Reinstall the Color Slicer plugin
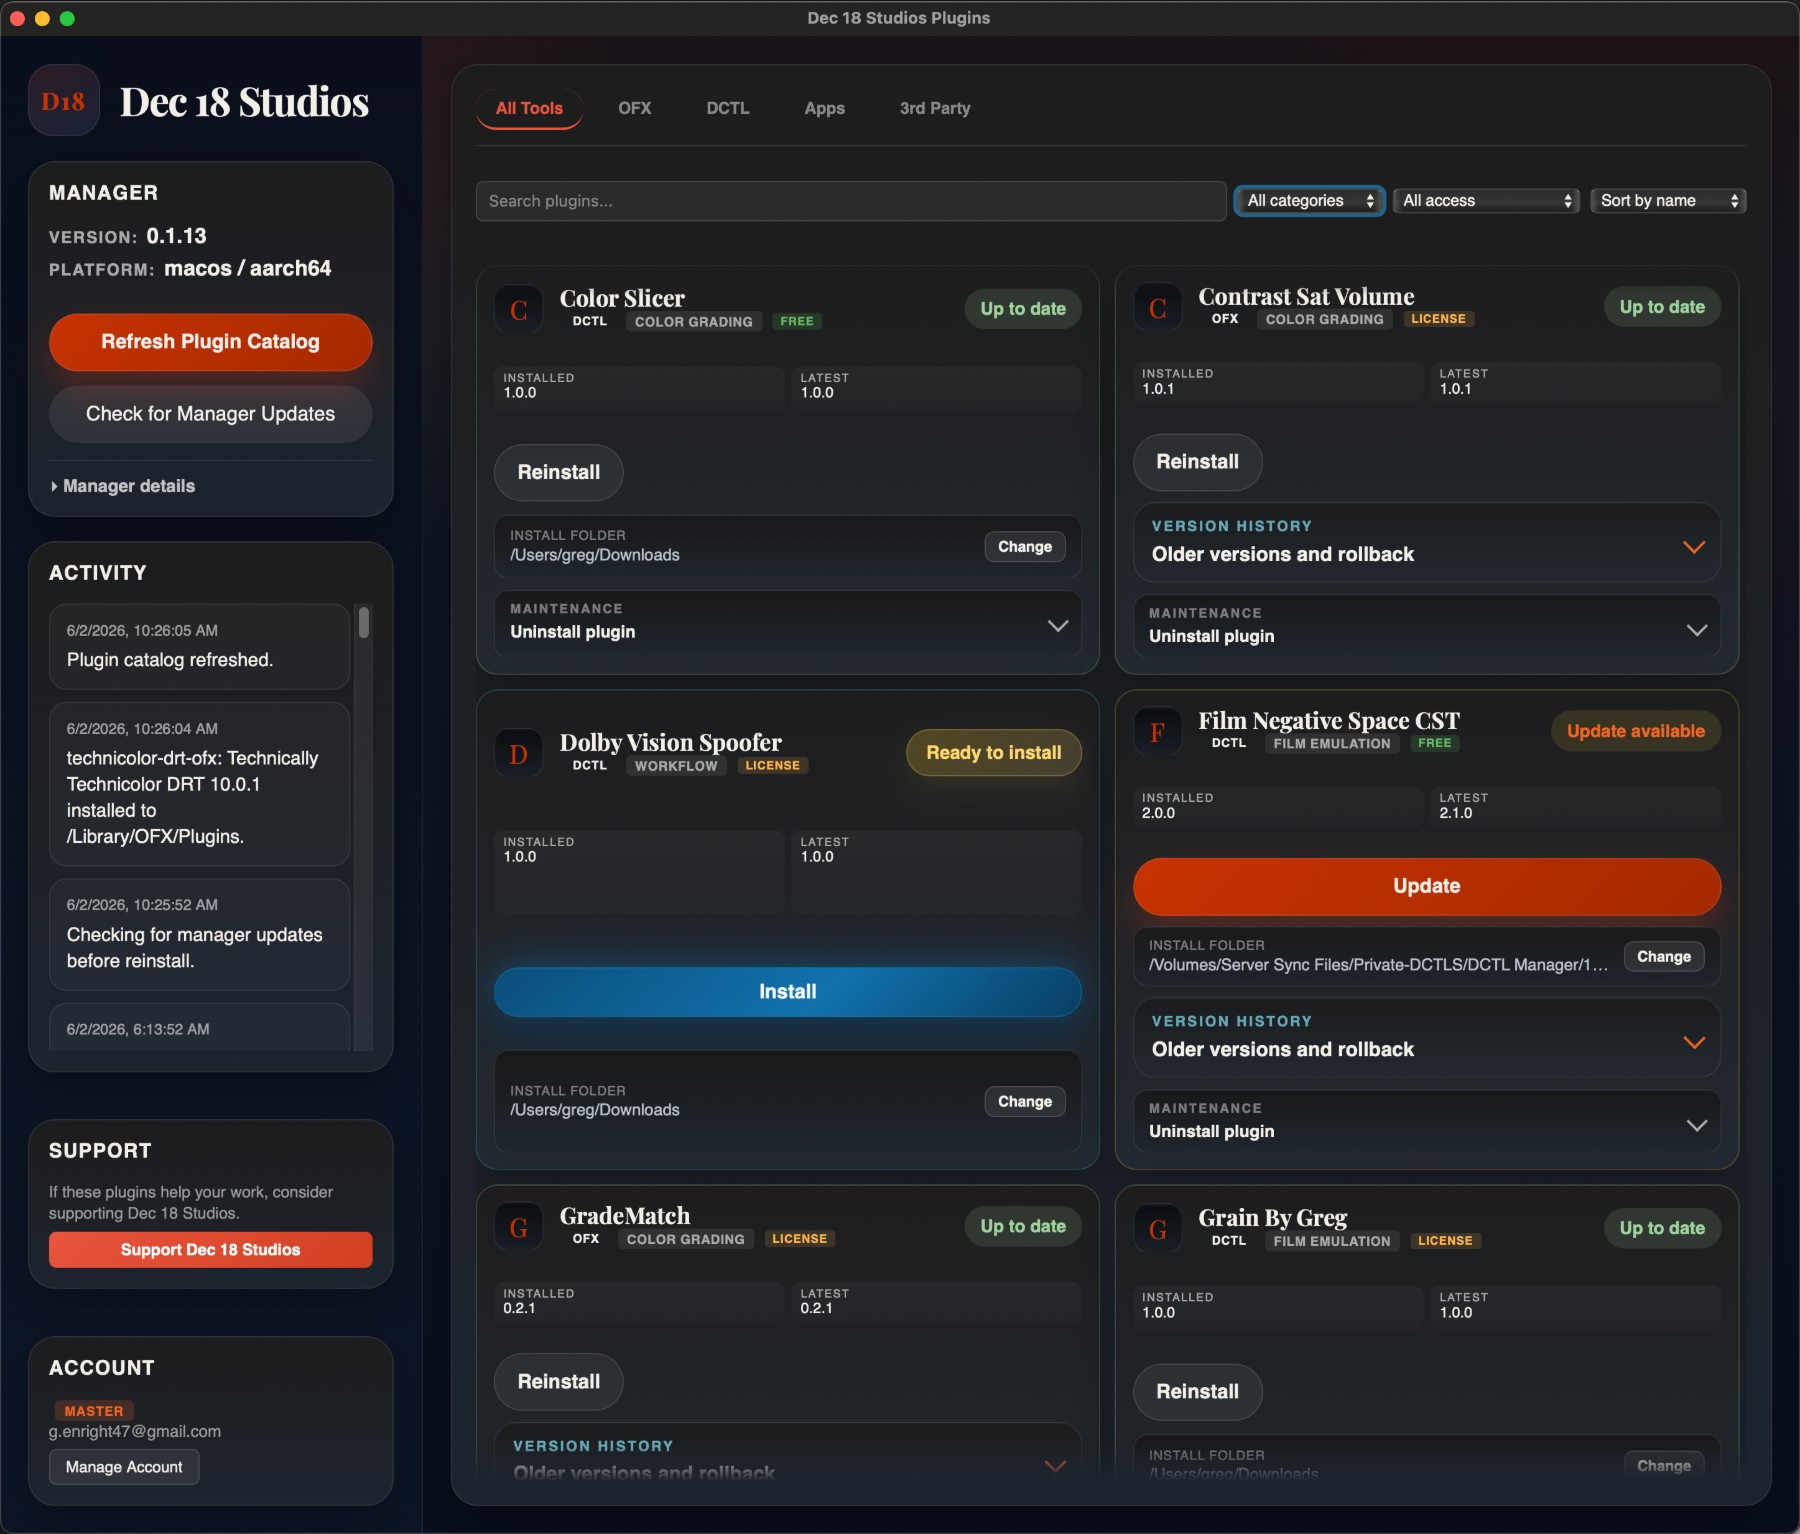 tap(558, 472)
